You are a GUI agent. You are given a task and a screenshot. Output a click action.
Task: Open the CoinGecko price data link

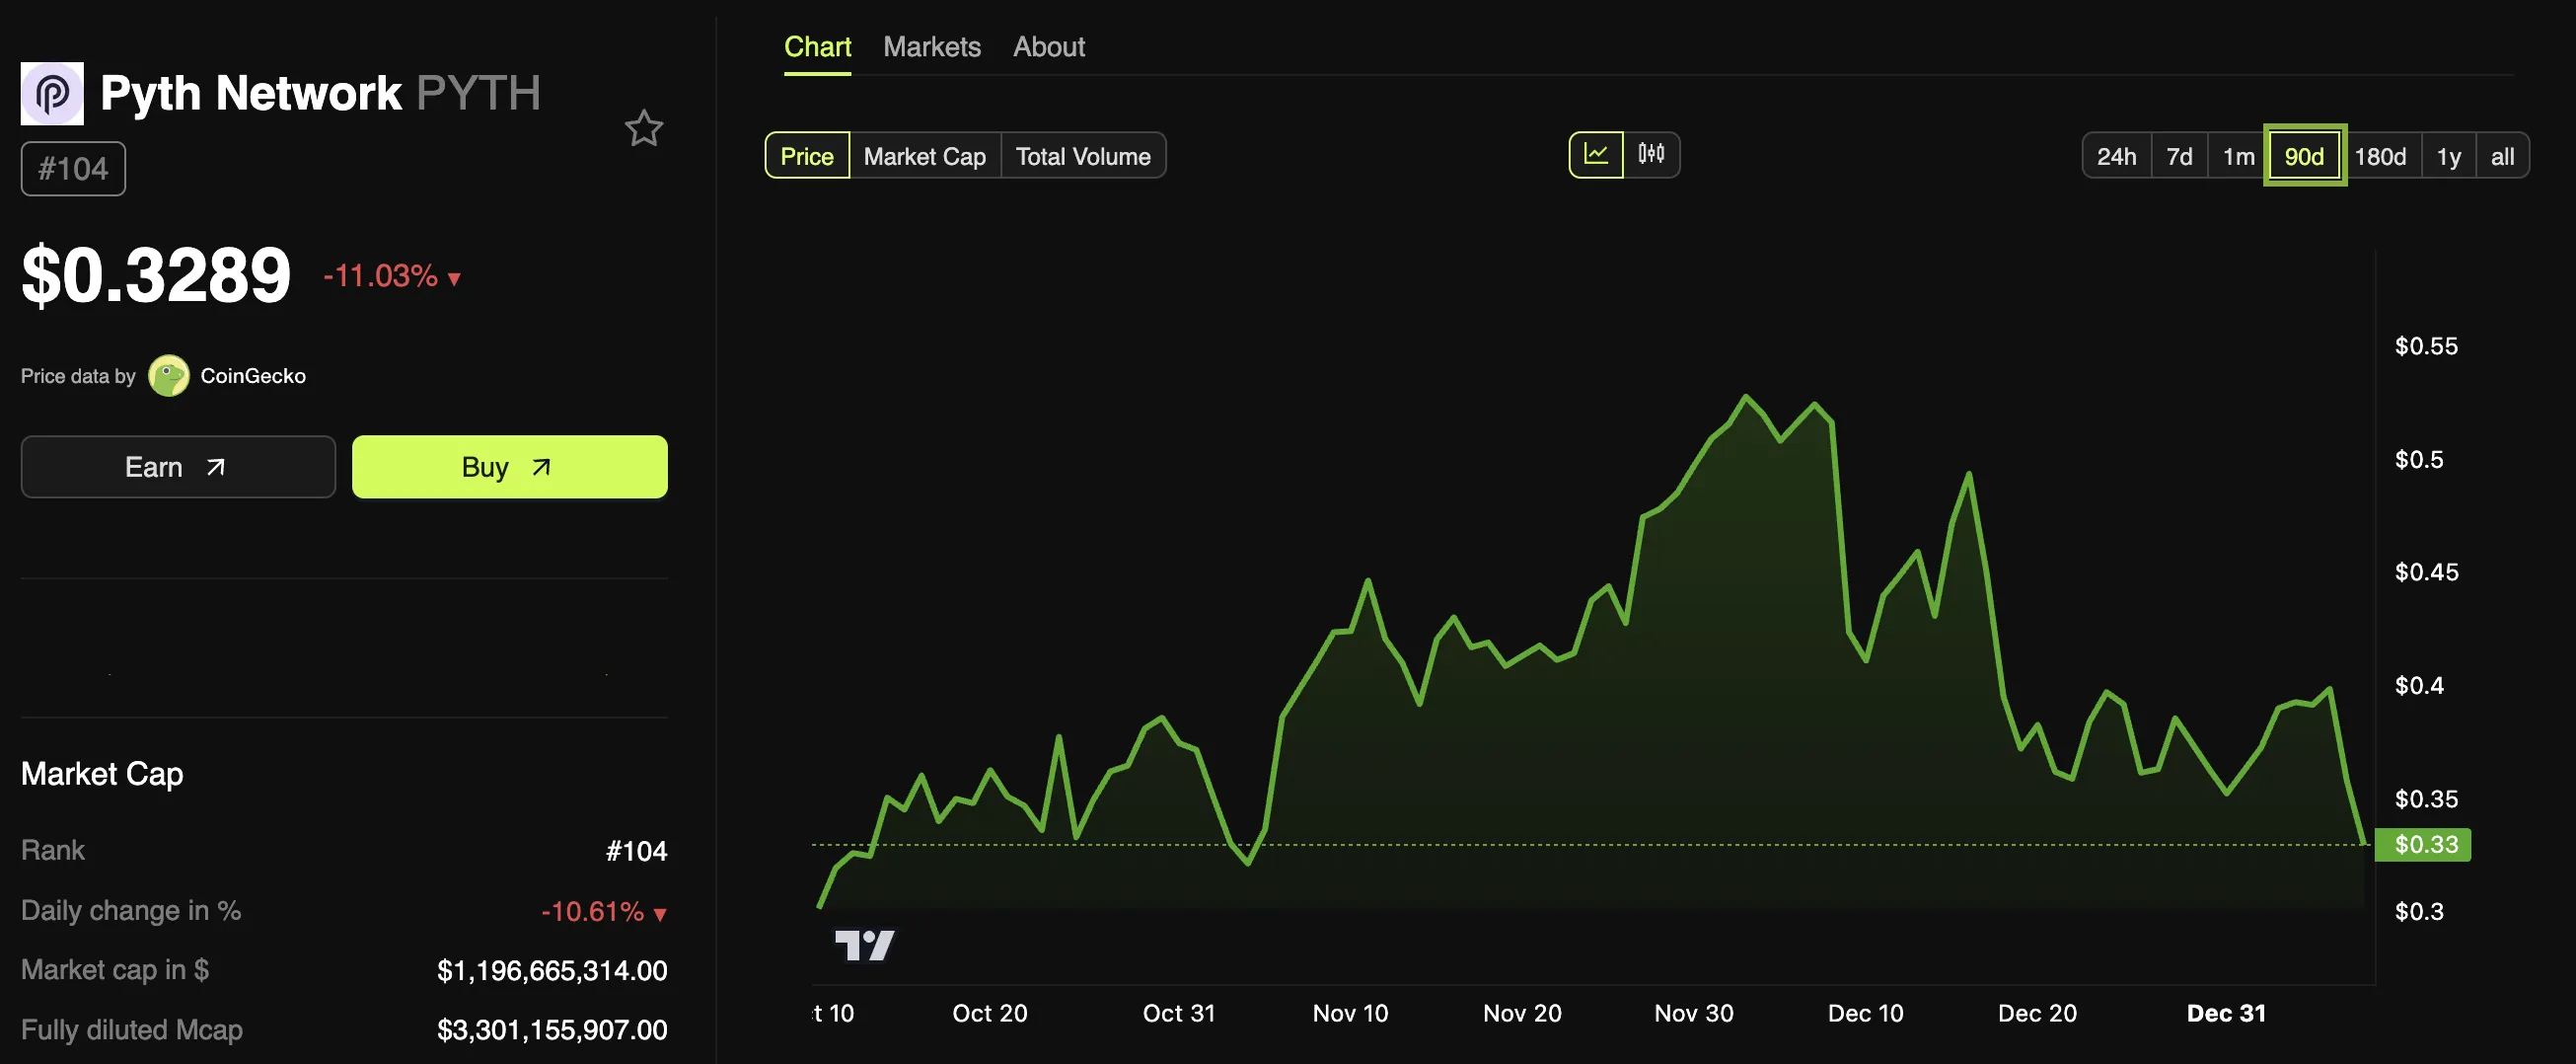point(253,376)
